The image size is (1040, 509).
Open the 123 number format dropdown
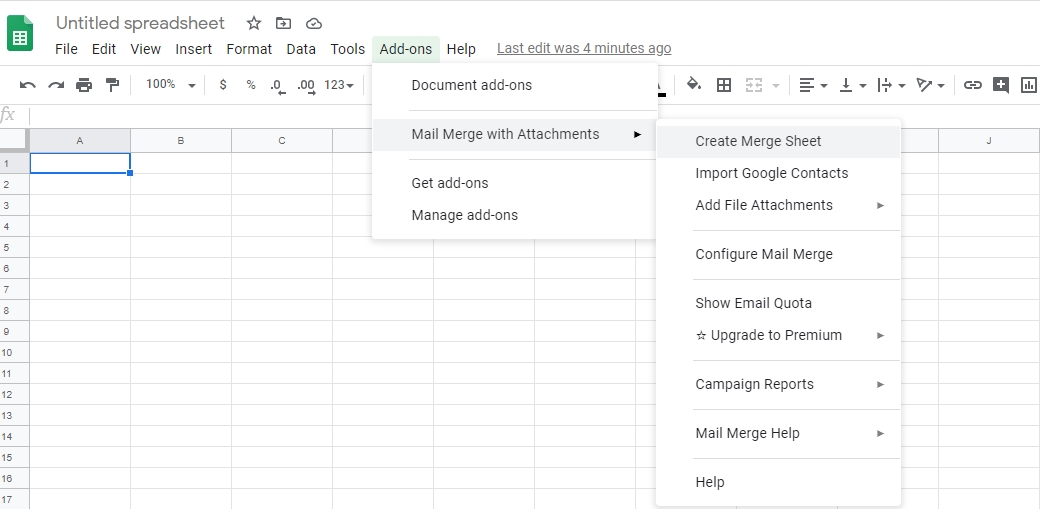point(339,85)
